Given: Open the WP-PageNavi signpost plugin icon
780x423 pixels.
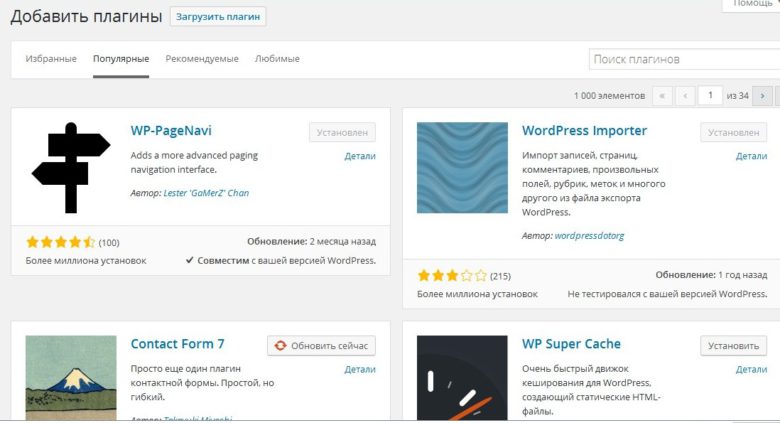Looking at the screenshot, I should pos(71,168).
